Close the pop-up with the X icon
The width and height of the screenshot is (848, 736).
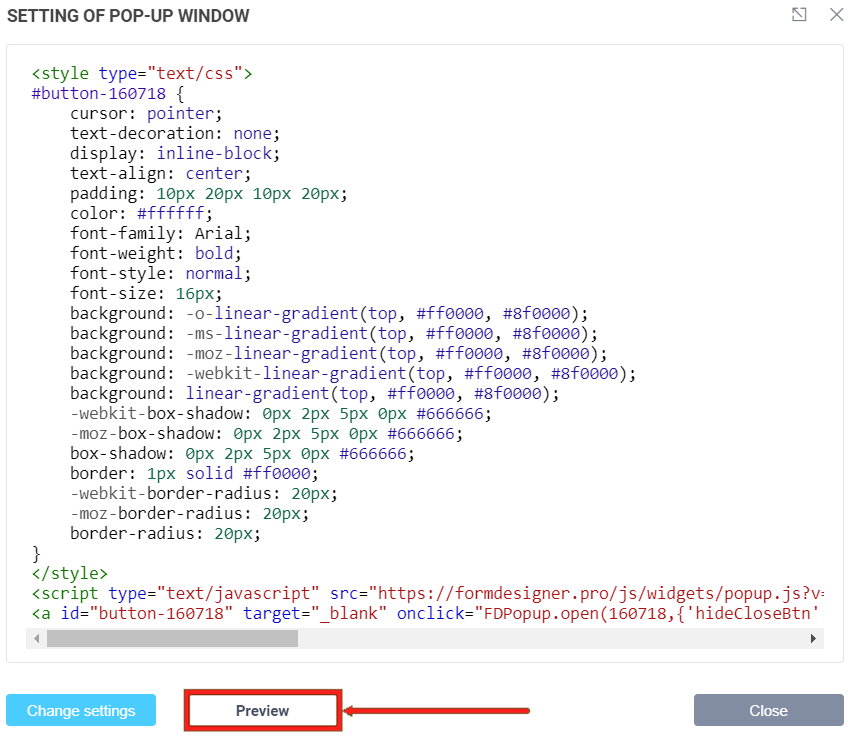click(836, 15)
